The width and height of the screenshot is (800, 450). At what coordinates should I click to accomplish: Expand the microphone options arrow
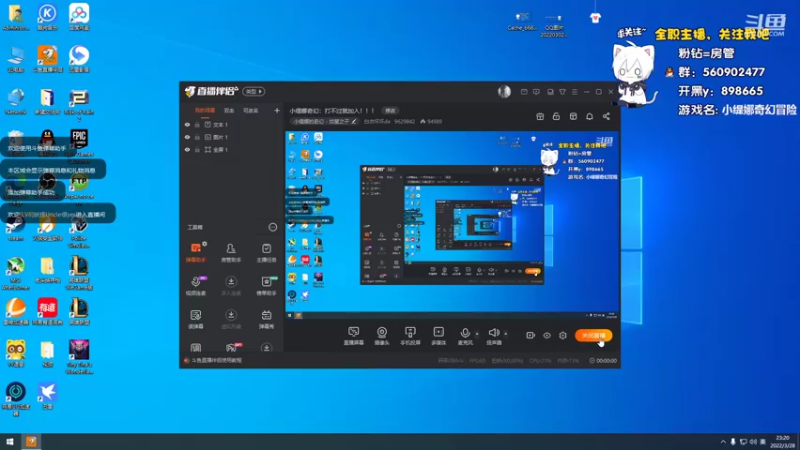[x=477, y=334]
